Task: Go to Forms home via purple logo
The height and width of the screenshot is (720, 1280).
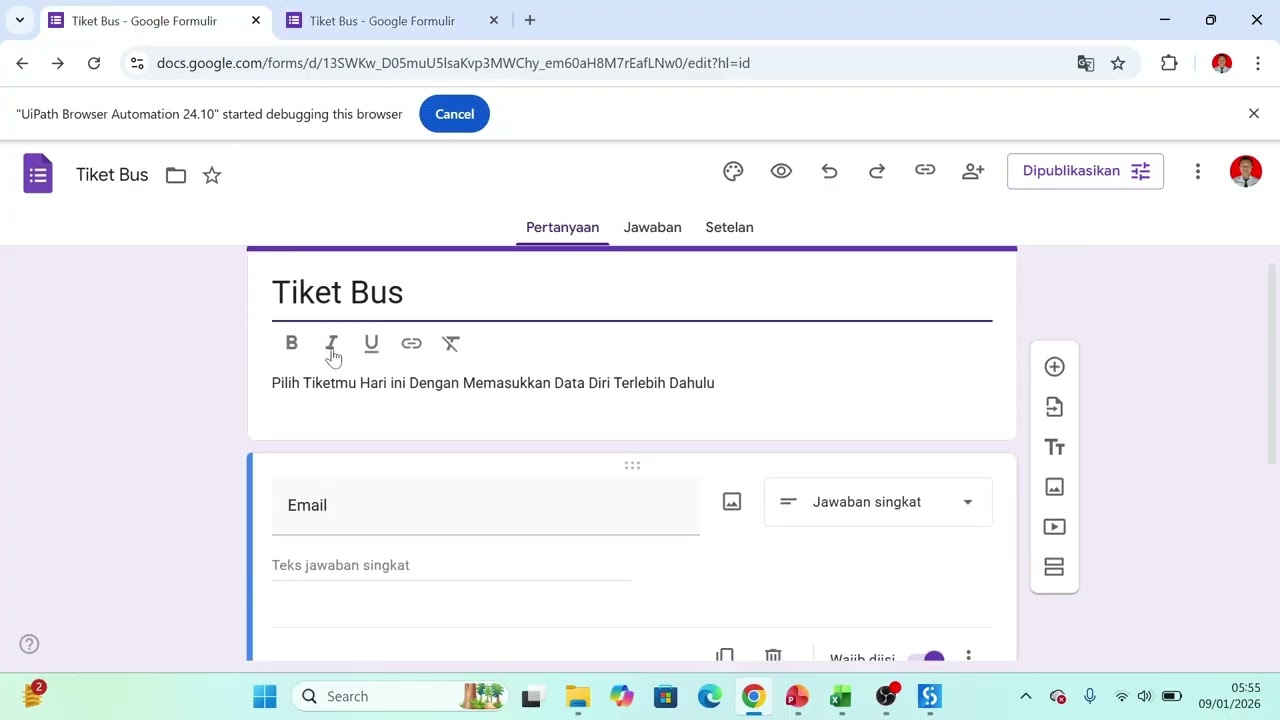Action: coord(38,174)
